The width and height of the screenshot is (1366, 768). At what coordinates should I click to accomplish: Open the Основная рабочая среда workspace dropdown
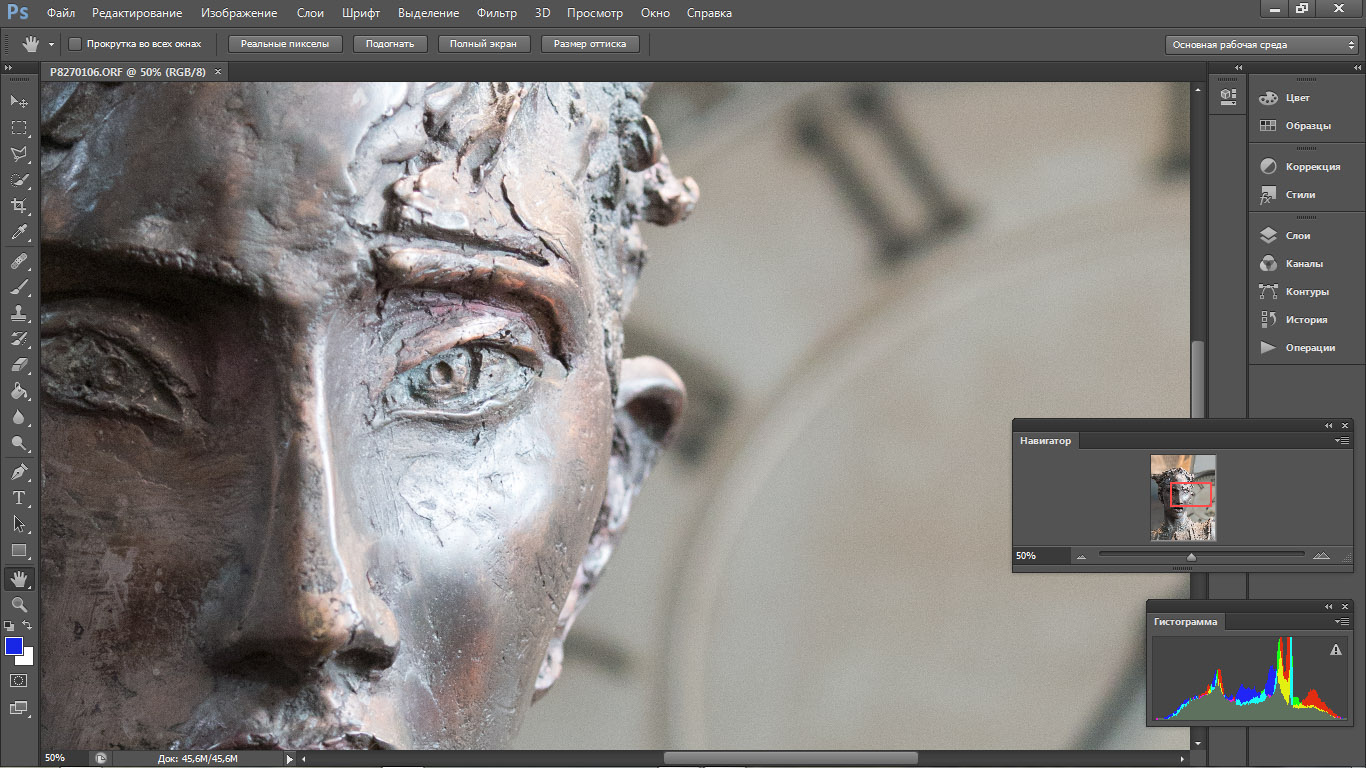tap(1263, 45)
